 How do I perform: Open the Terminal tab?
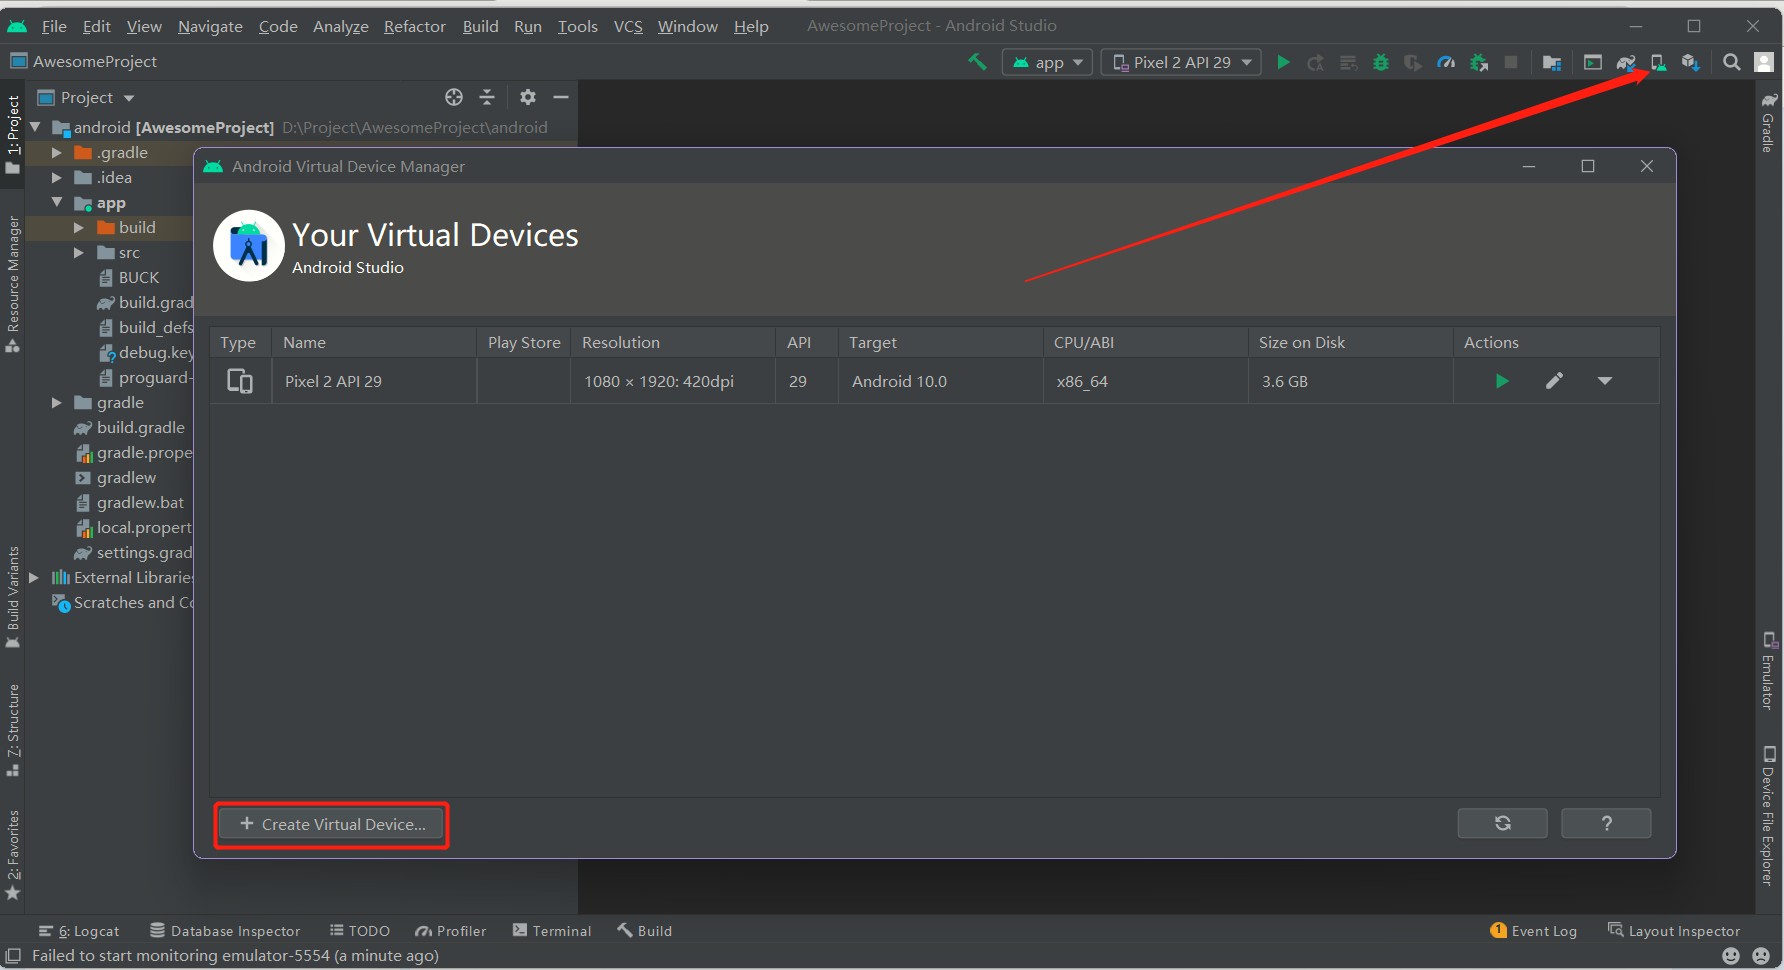[552, 931]
